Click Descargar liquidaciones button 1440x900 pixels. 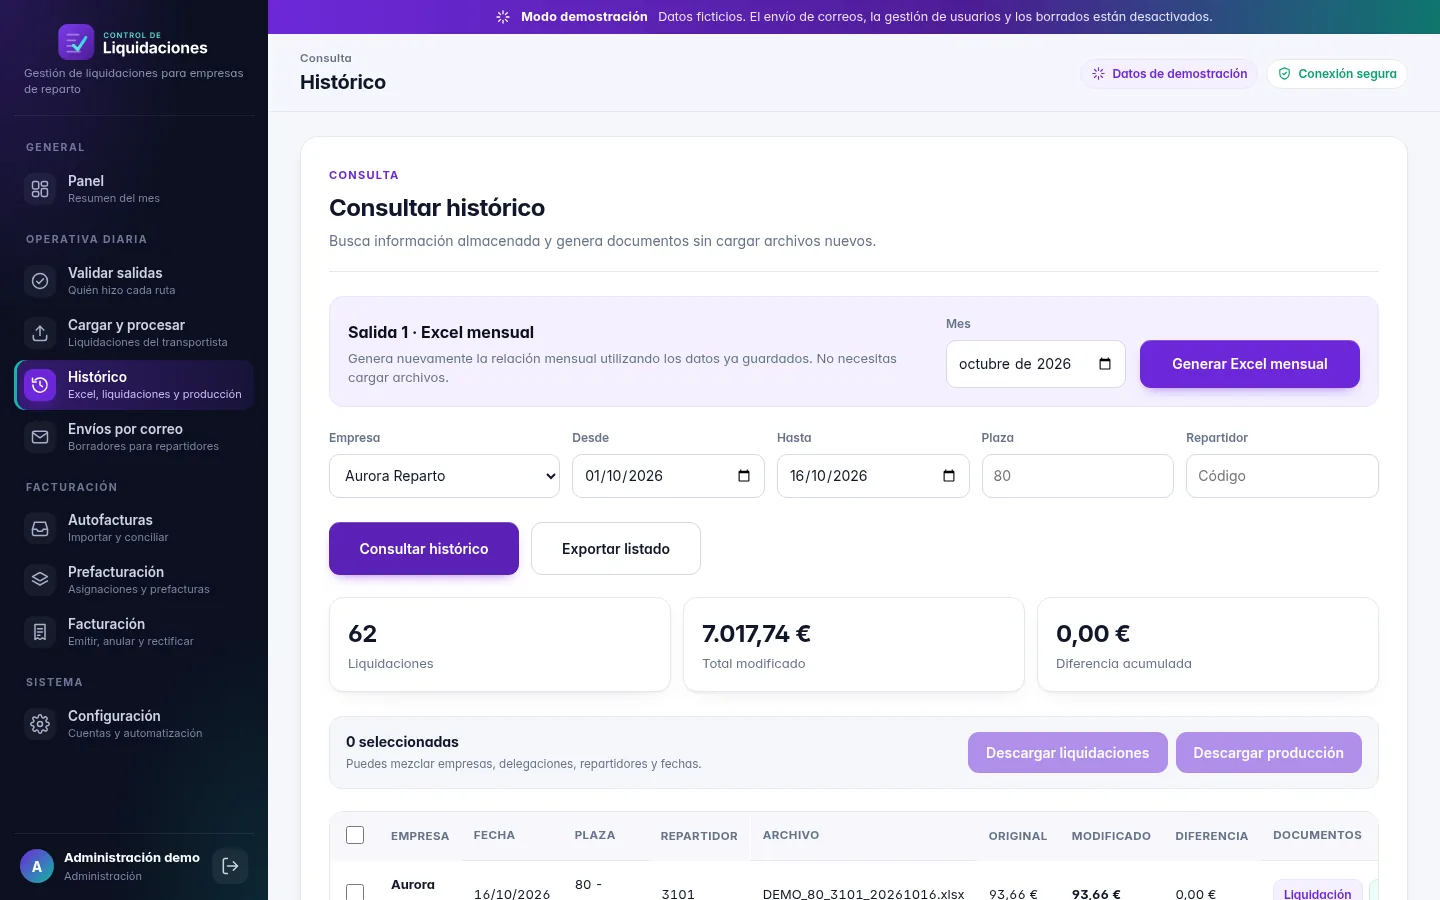tap(1068, 753)
